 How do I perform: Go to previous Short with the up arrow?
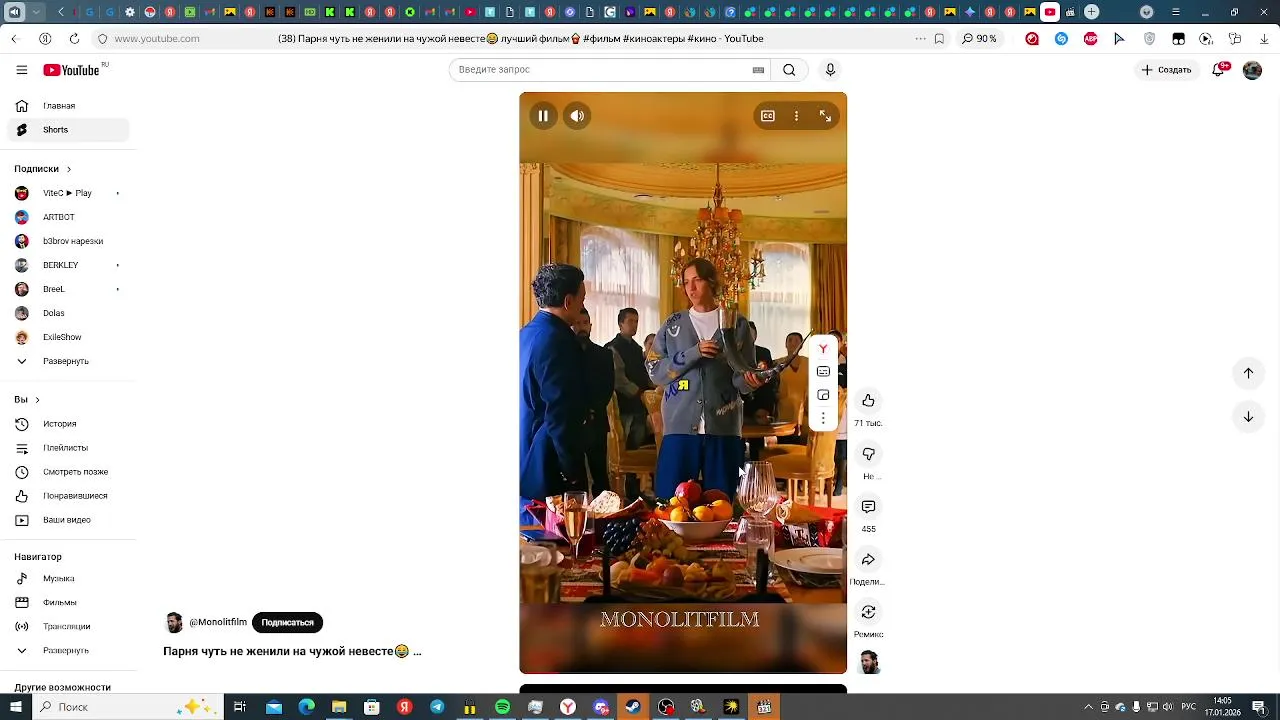click(x=1248, y=373)
